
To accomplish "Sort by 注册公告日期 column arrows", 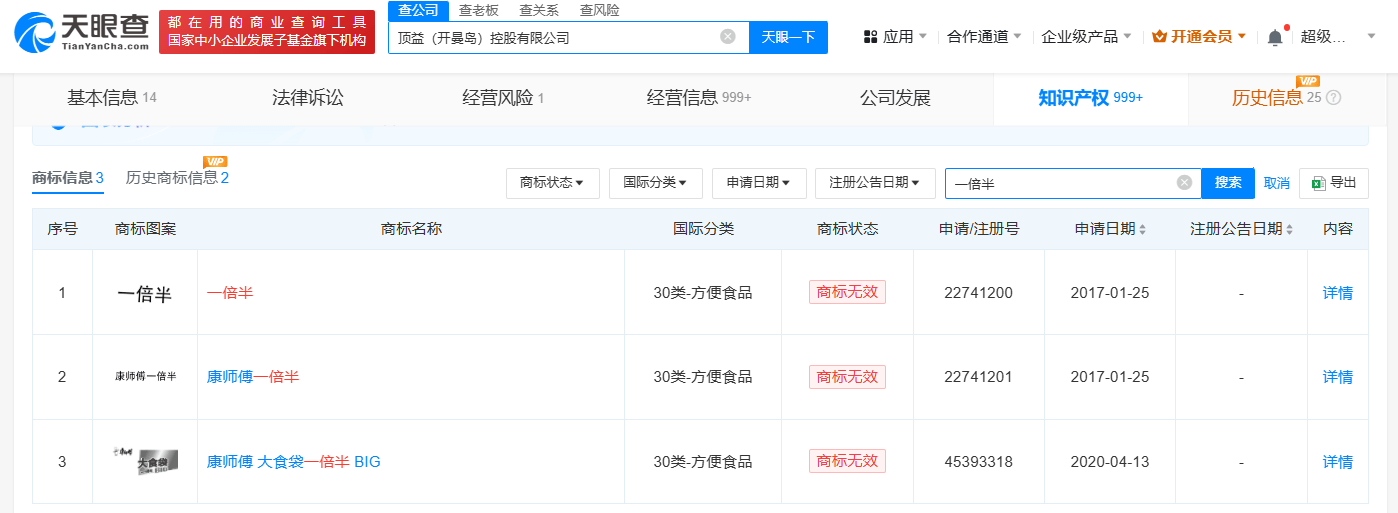I will coord(1289,229).
